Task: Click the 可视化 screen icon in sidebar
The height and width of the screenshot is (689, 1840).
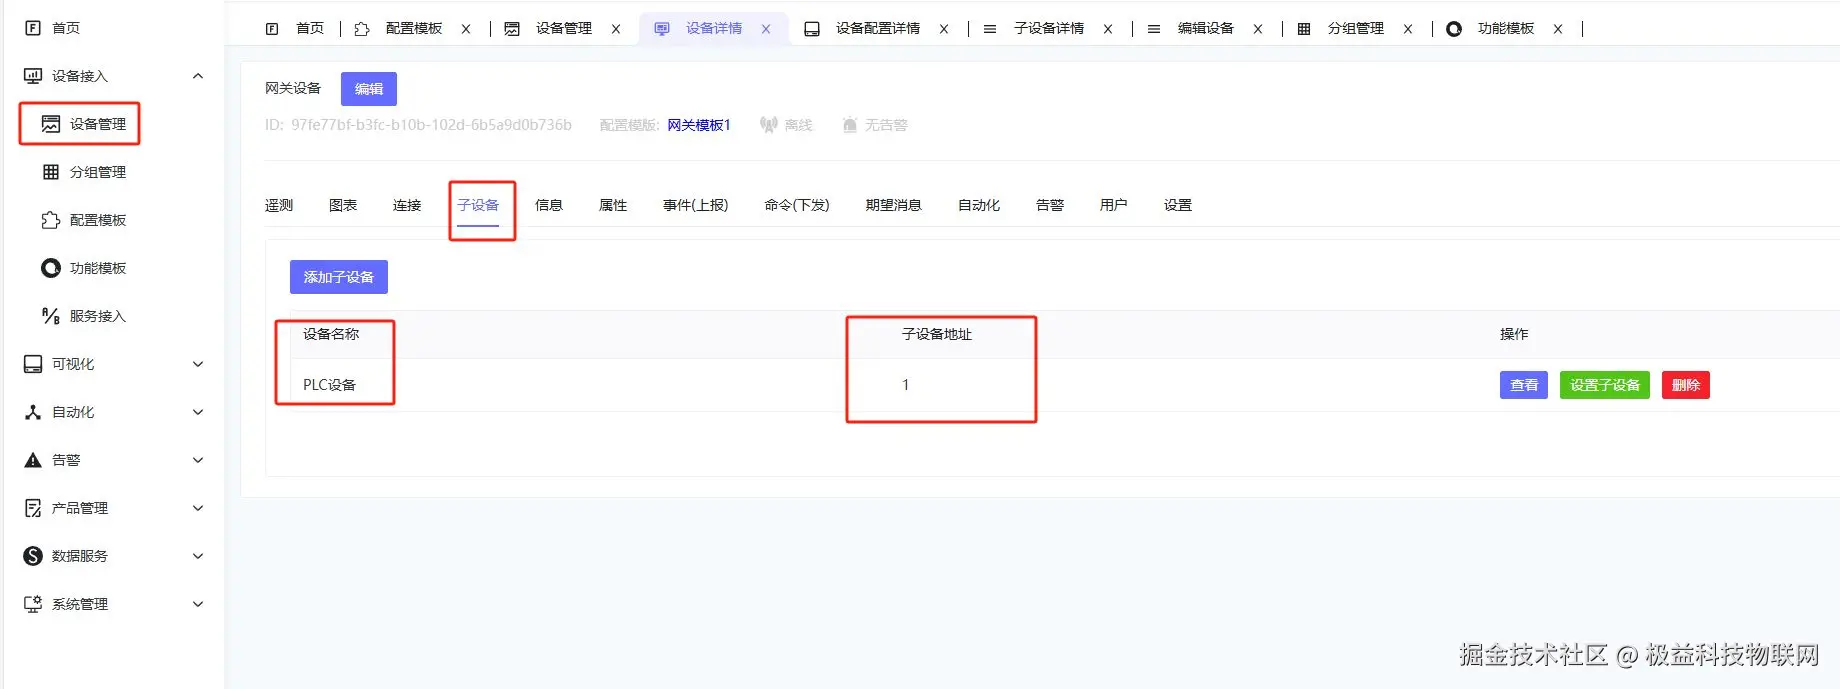Action: (x=33, y=364)
